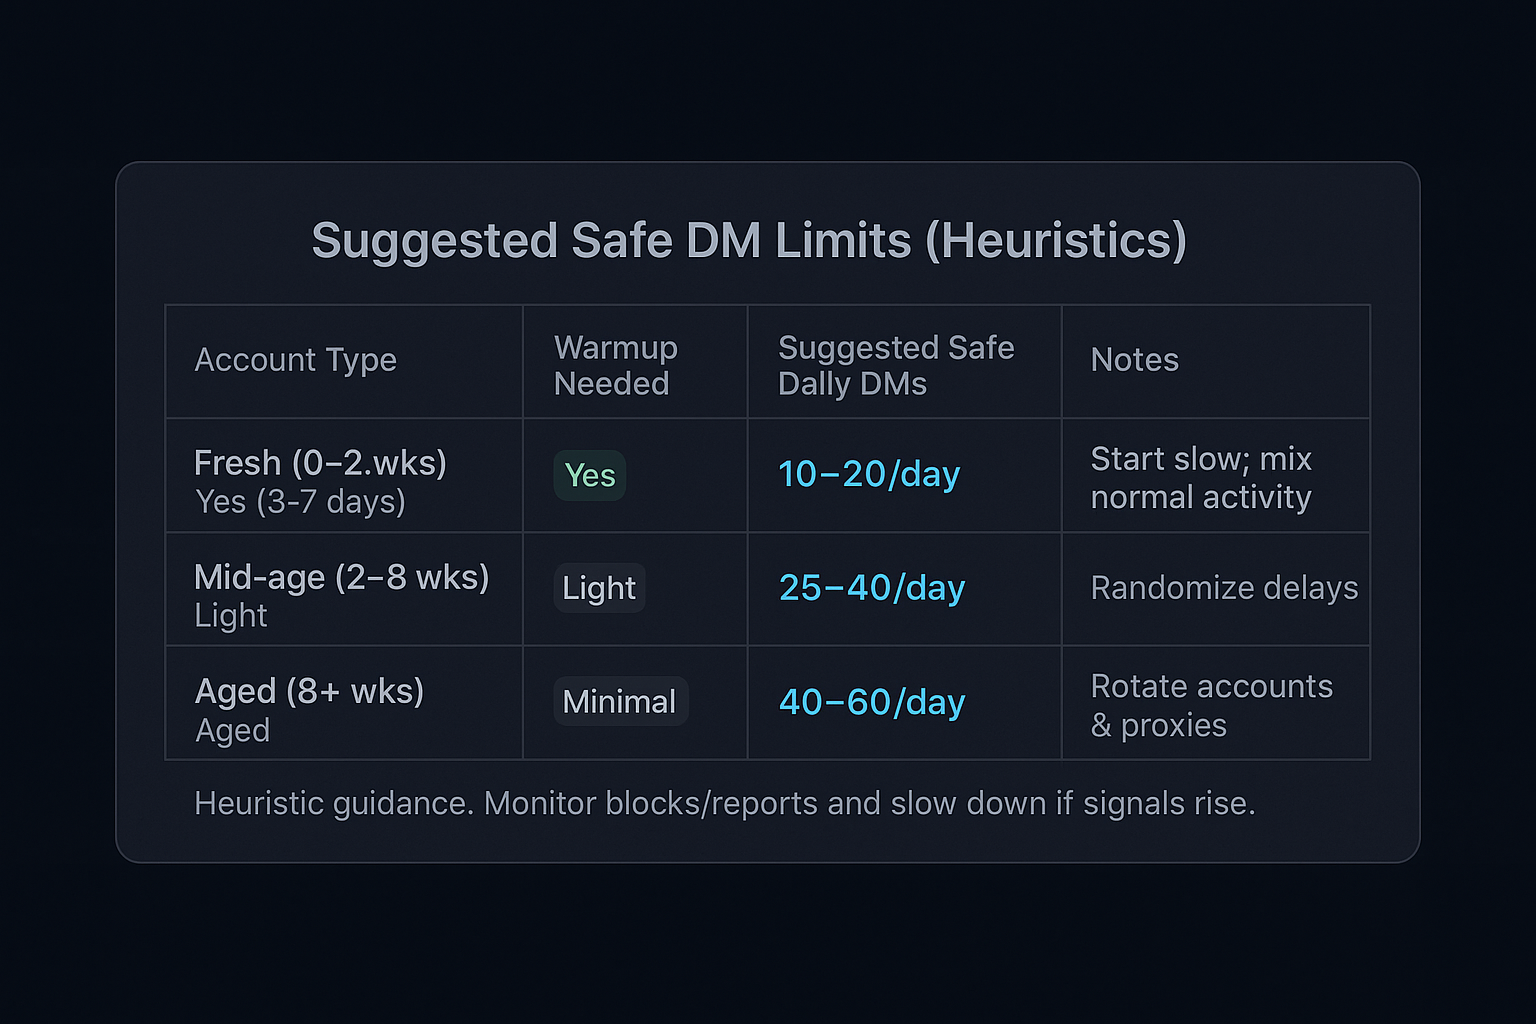
Task: Click the "Warmup Needed" column header
Action: click(x=615, y=366)
